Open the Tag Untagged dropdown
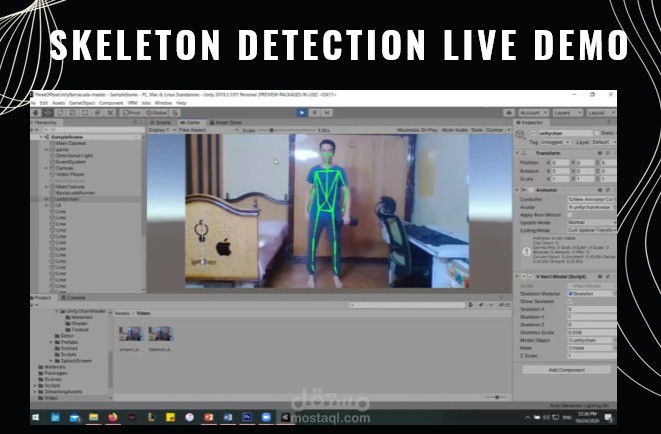The width and height of the screenshot is (661, 434). [x=554, y=142]
